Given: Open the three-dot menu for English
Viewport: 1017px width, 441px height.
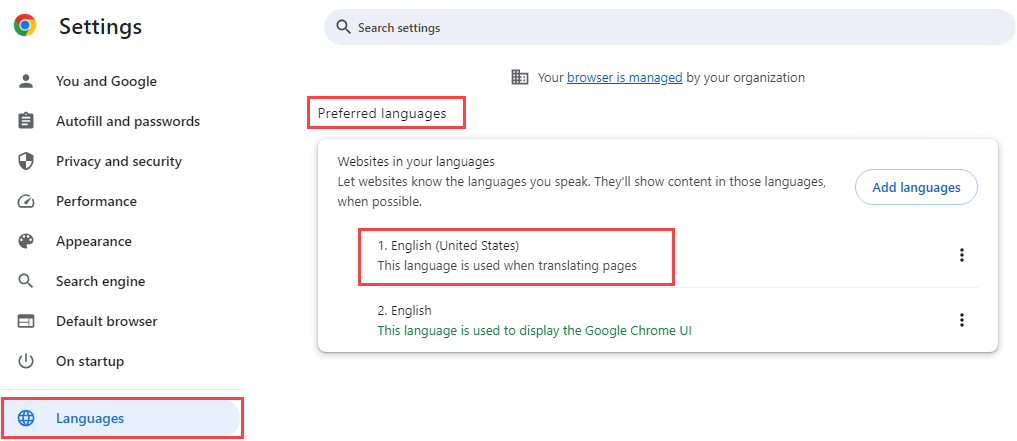Looking at the screenshot, I should coord(962,320).
